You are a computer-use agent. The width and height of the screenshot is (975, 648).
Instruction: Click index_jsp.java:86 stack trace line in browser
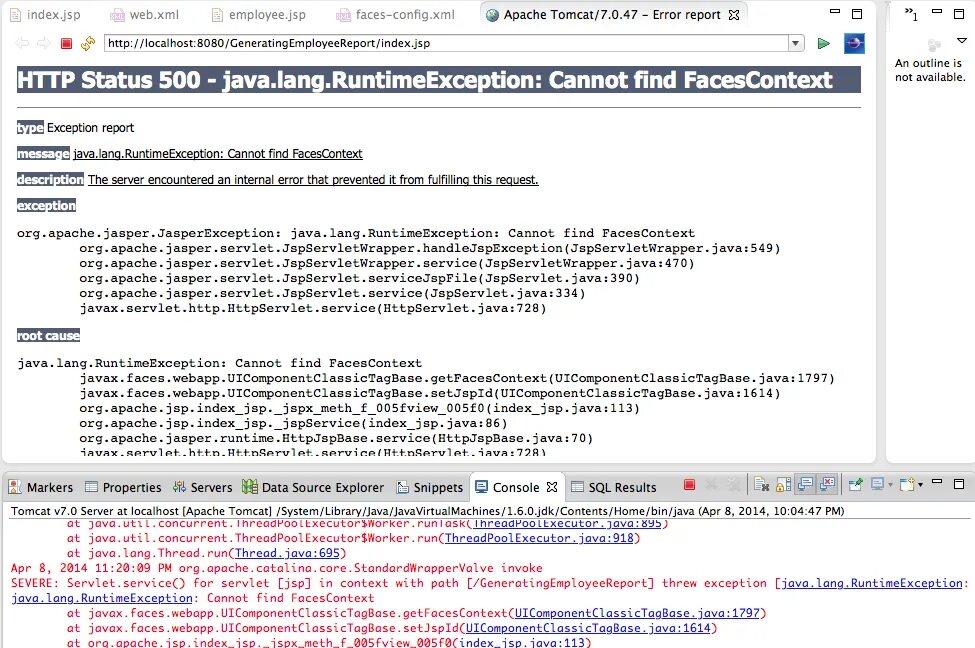[293, 423]
